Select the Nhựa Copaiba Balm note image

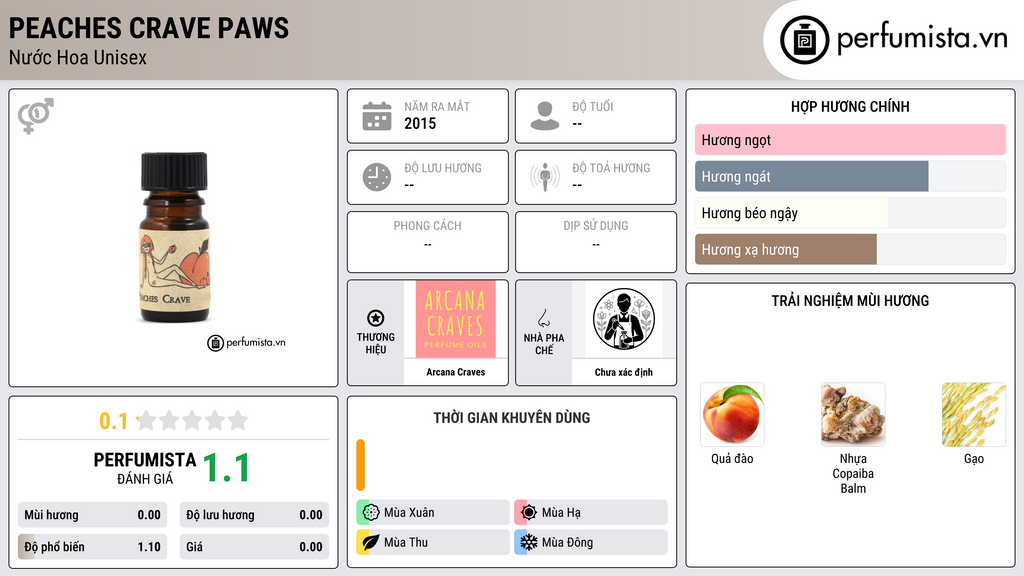coord(853,415)
